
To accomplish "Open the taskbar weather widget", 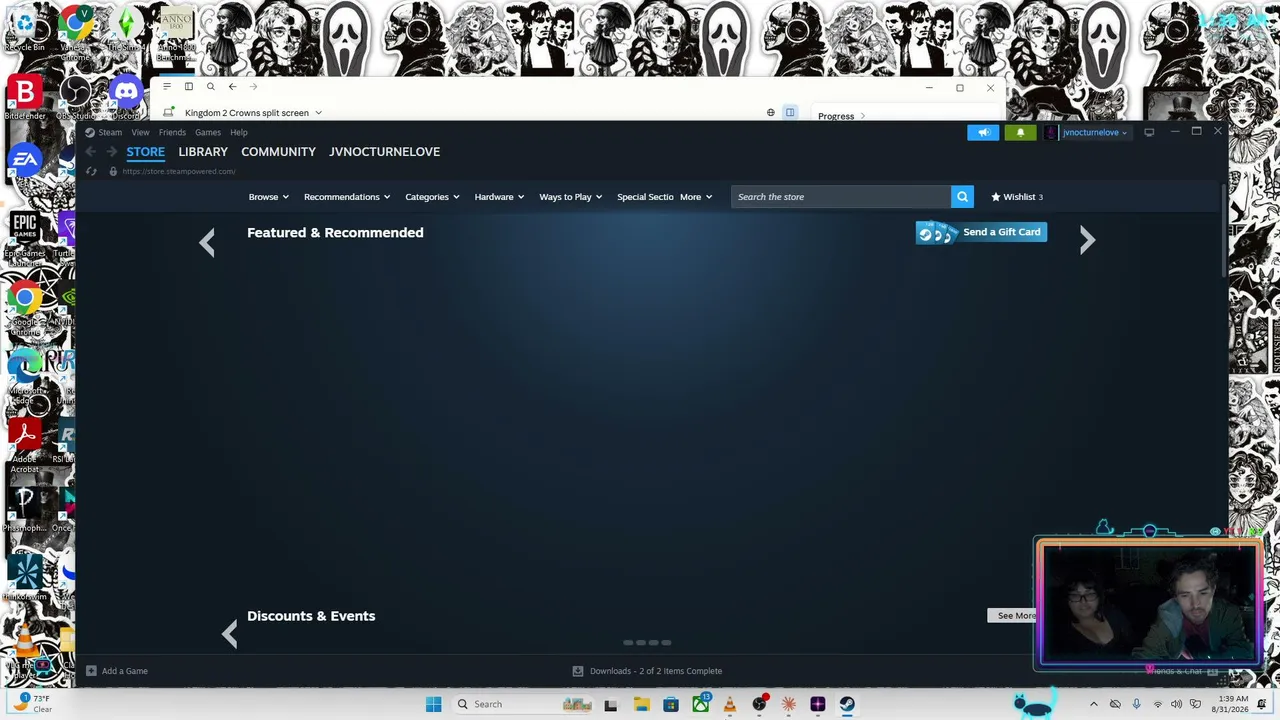I will tap(32, 704).
